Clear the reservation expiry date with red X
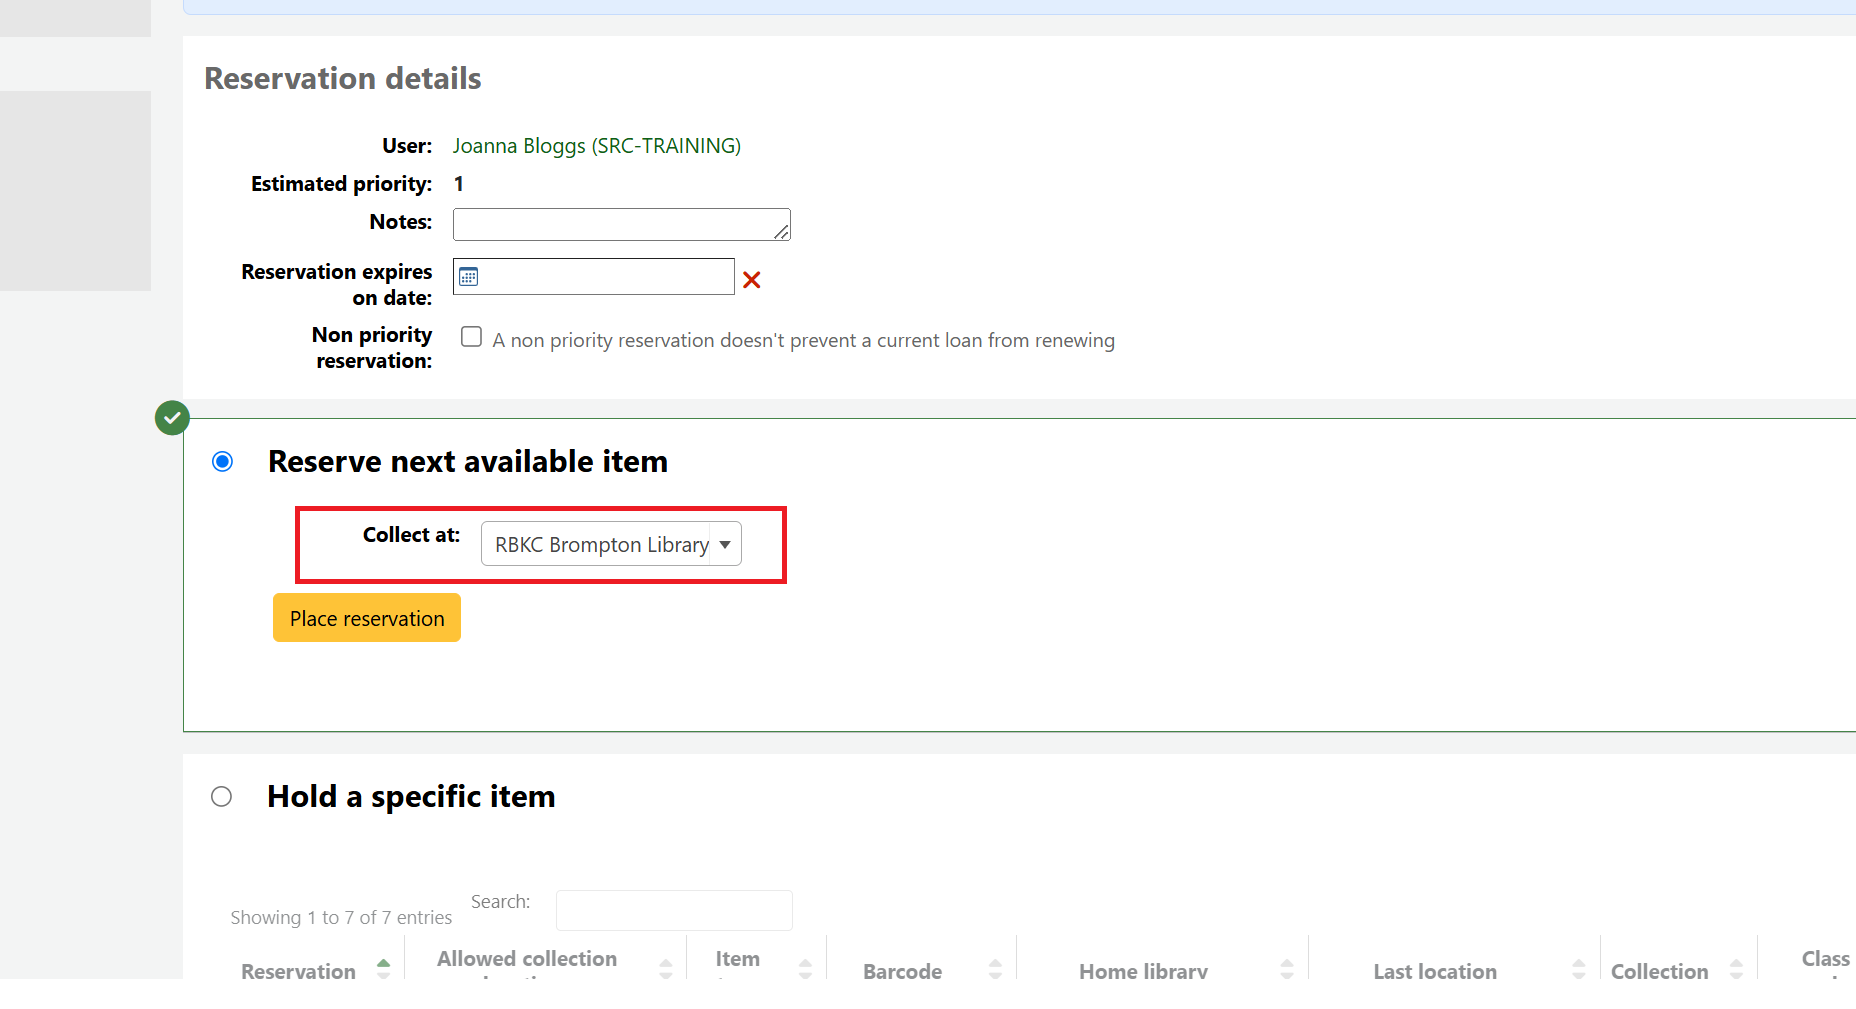 point(752,280)
